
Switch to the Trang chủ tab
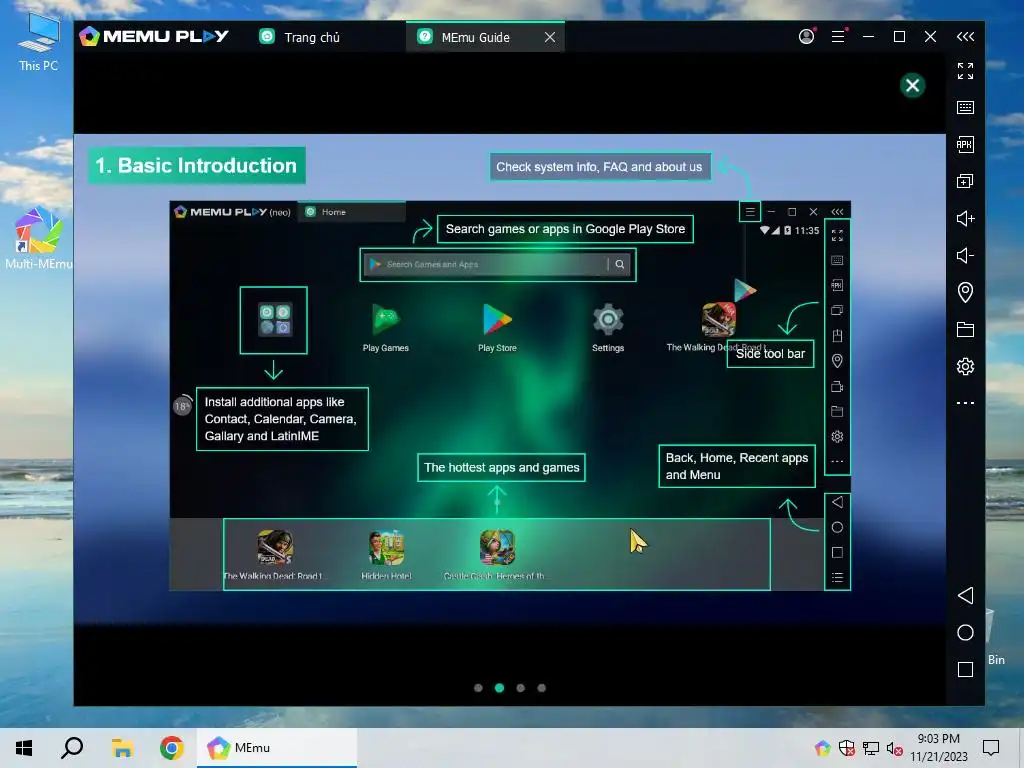300,37
